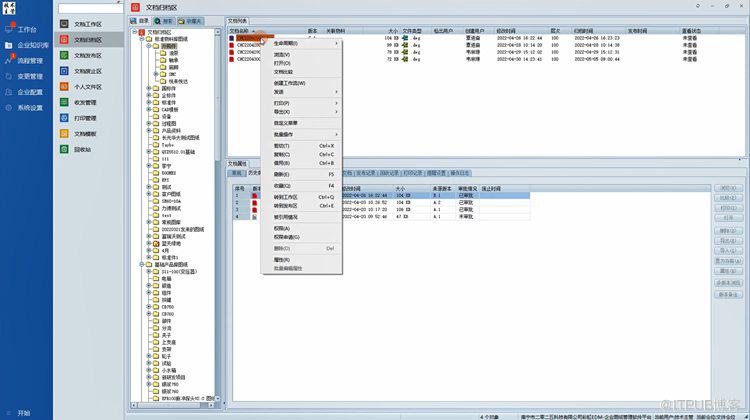Expand the CAD模板 folder in tree
Viewport: 750px width, 420px height.
pos(149,110)
